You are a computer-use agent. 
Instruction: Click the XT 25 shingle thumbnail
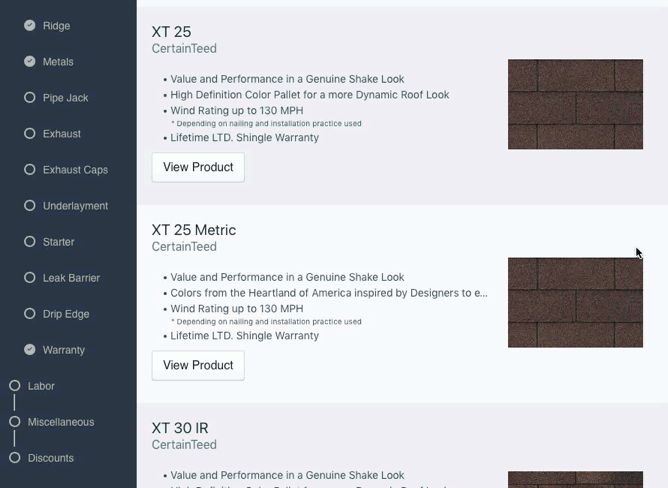tap(575, 104)
